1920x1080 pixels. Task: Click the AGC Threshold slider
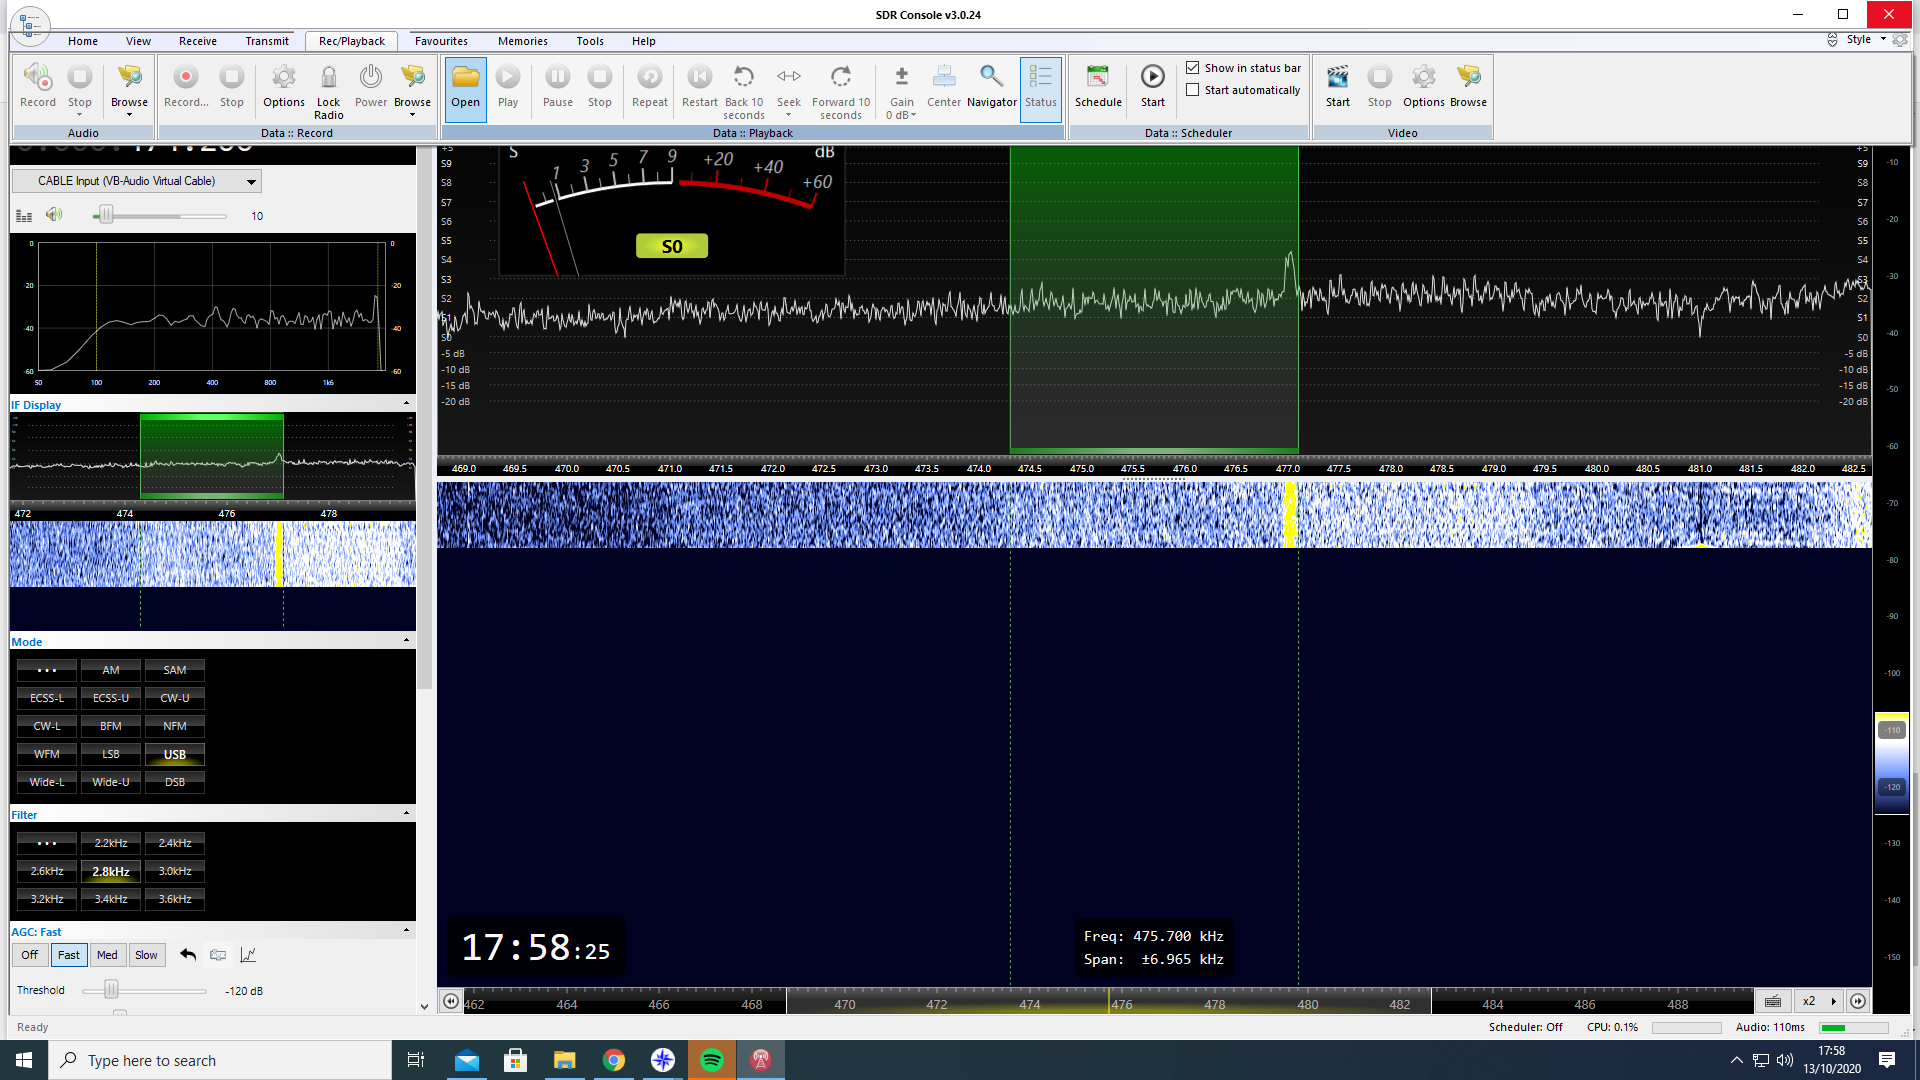(112, 990)
